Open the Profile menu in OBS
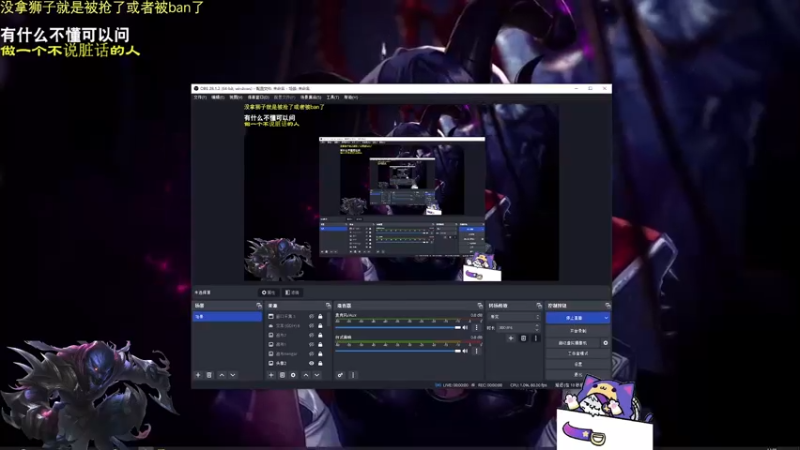Screen dimensions: 800x450 tap(284, 97)
